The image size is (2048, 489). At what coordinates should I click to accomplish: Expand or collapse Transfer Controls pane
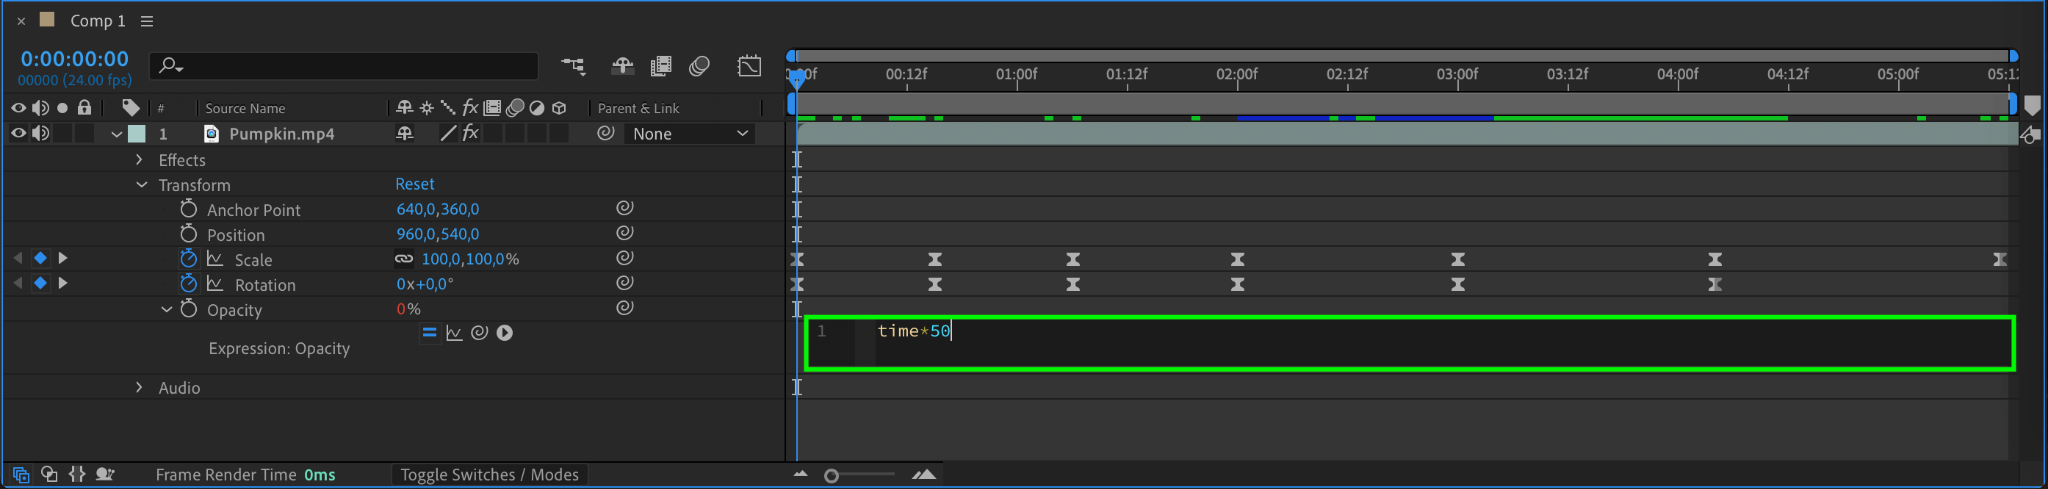pos(49,474)
